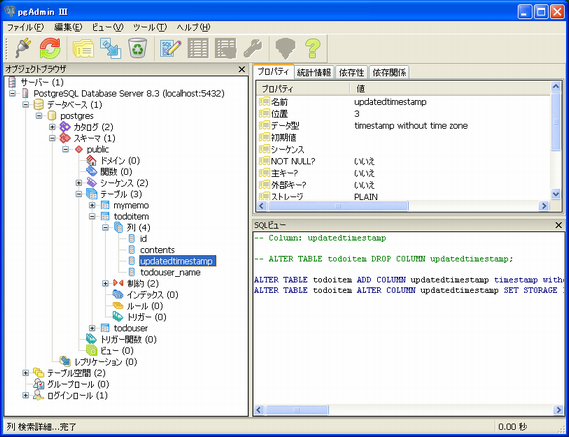Select the todouser_name column
This screenshot has width=569, height=437.
coord(170,272)
